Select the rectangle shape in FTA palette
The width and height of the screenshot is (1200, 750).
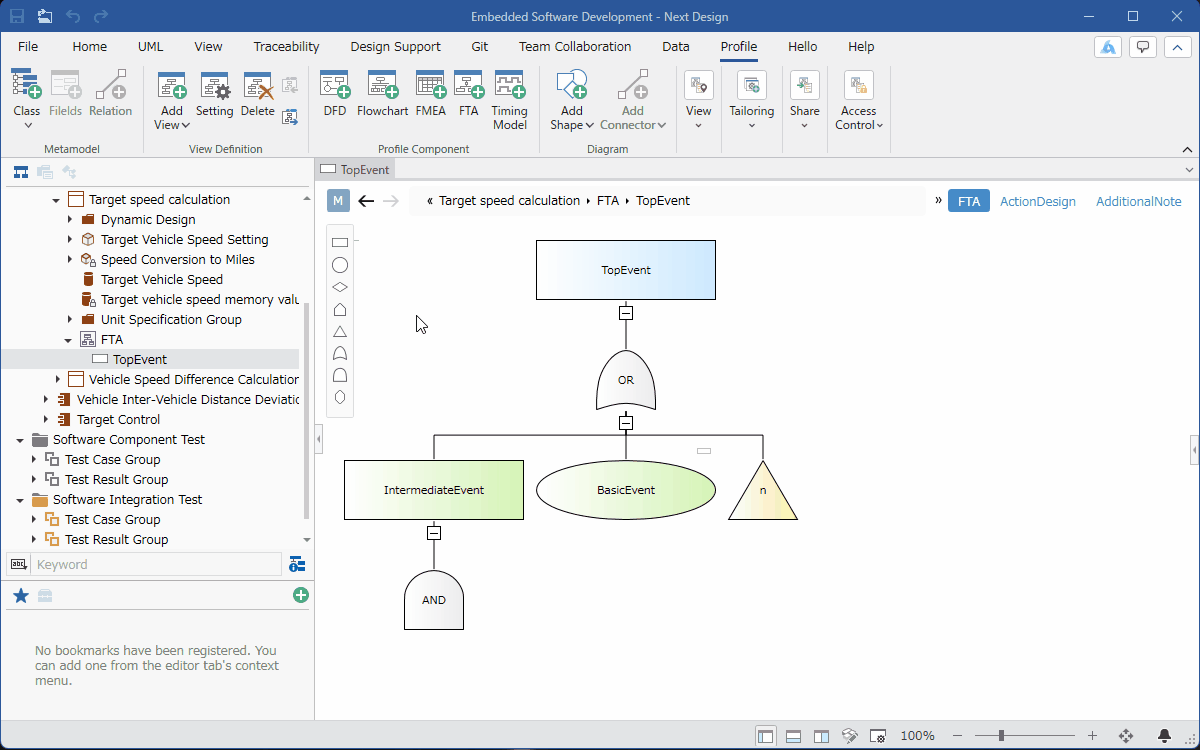tap(340, 243)
